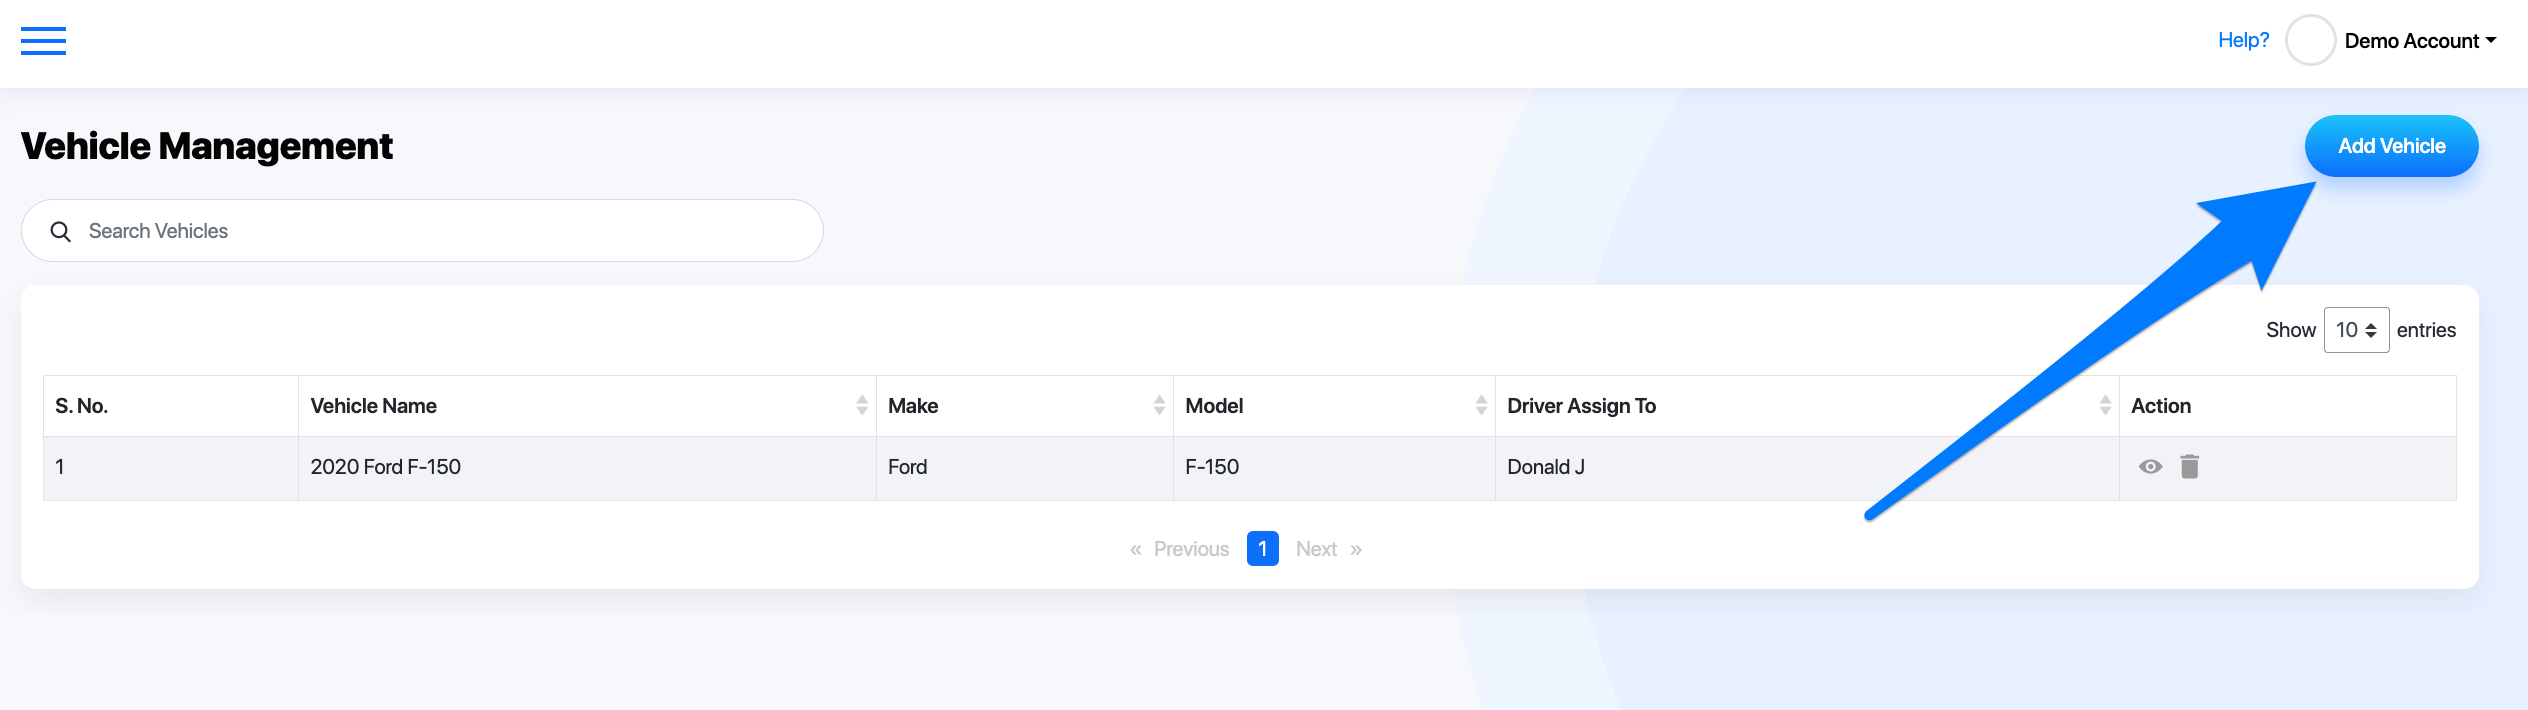
Task: Sort by the Vehicle Name column arrows
Action: click(x=862, y=405)
